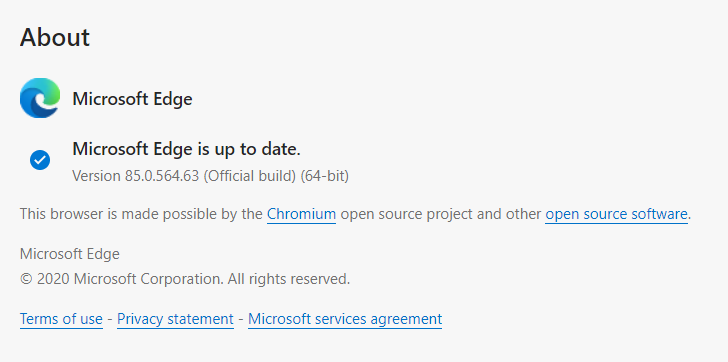728x362 pixels.
Task: Click the gray Microsoft Edge label above copyright
Action: (70, 254)
